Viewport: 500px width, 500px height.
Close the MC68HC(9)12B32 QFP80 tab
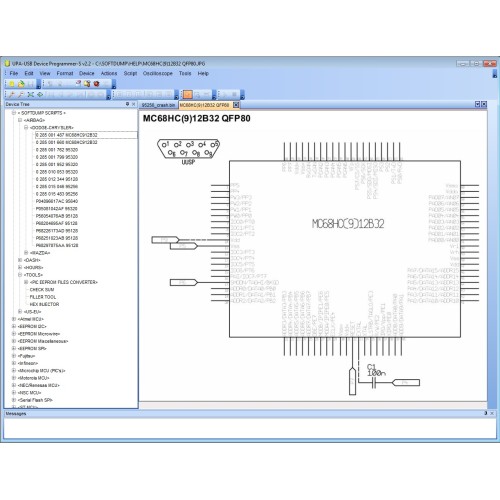click(x=236, y=105)
